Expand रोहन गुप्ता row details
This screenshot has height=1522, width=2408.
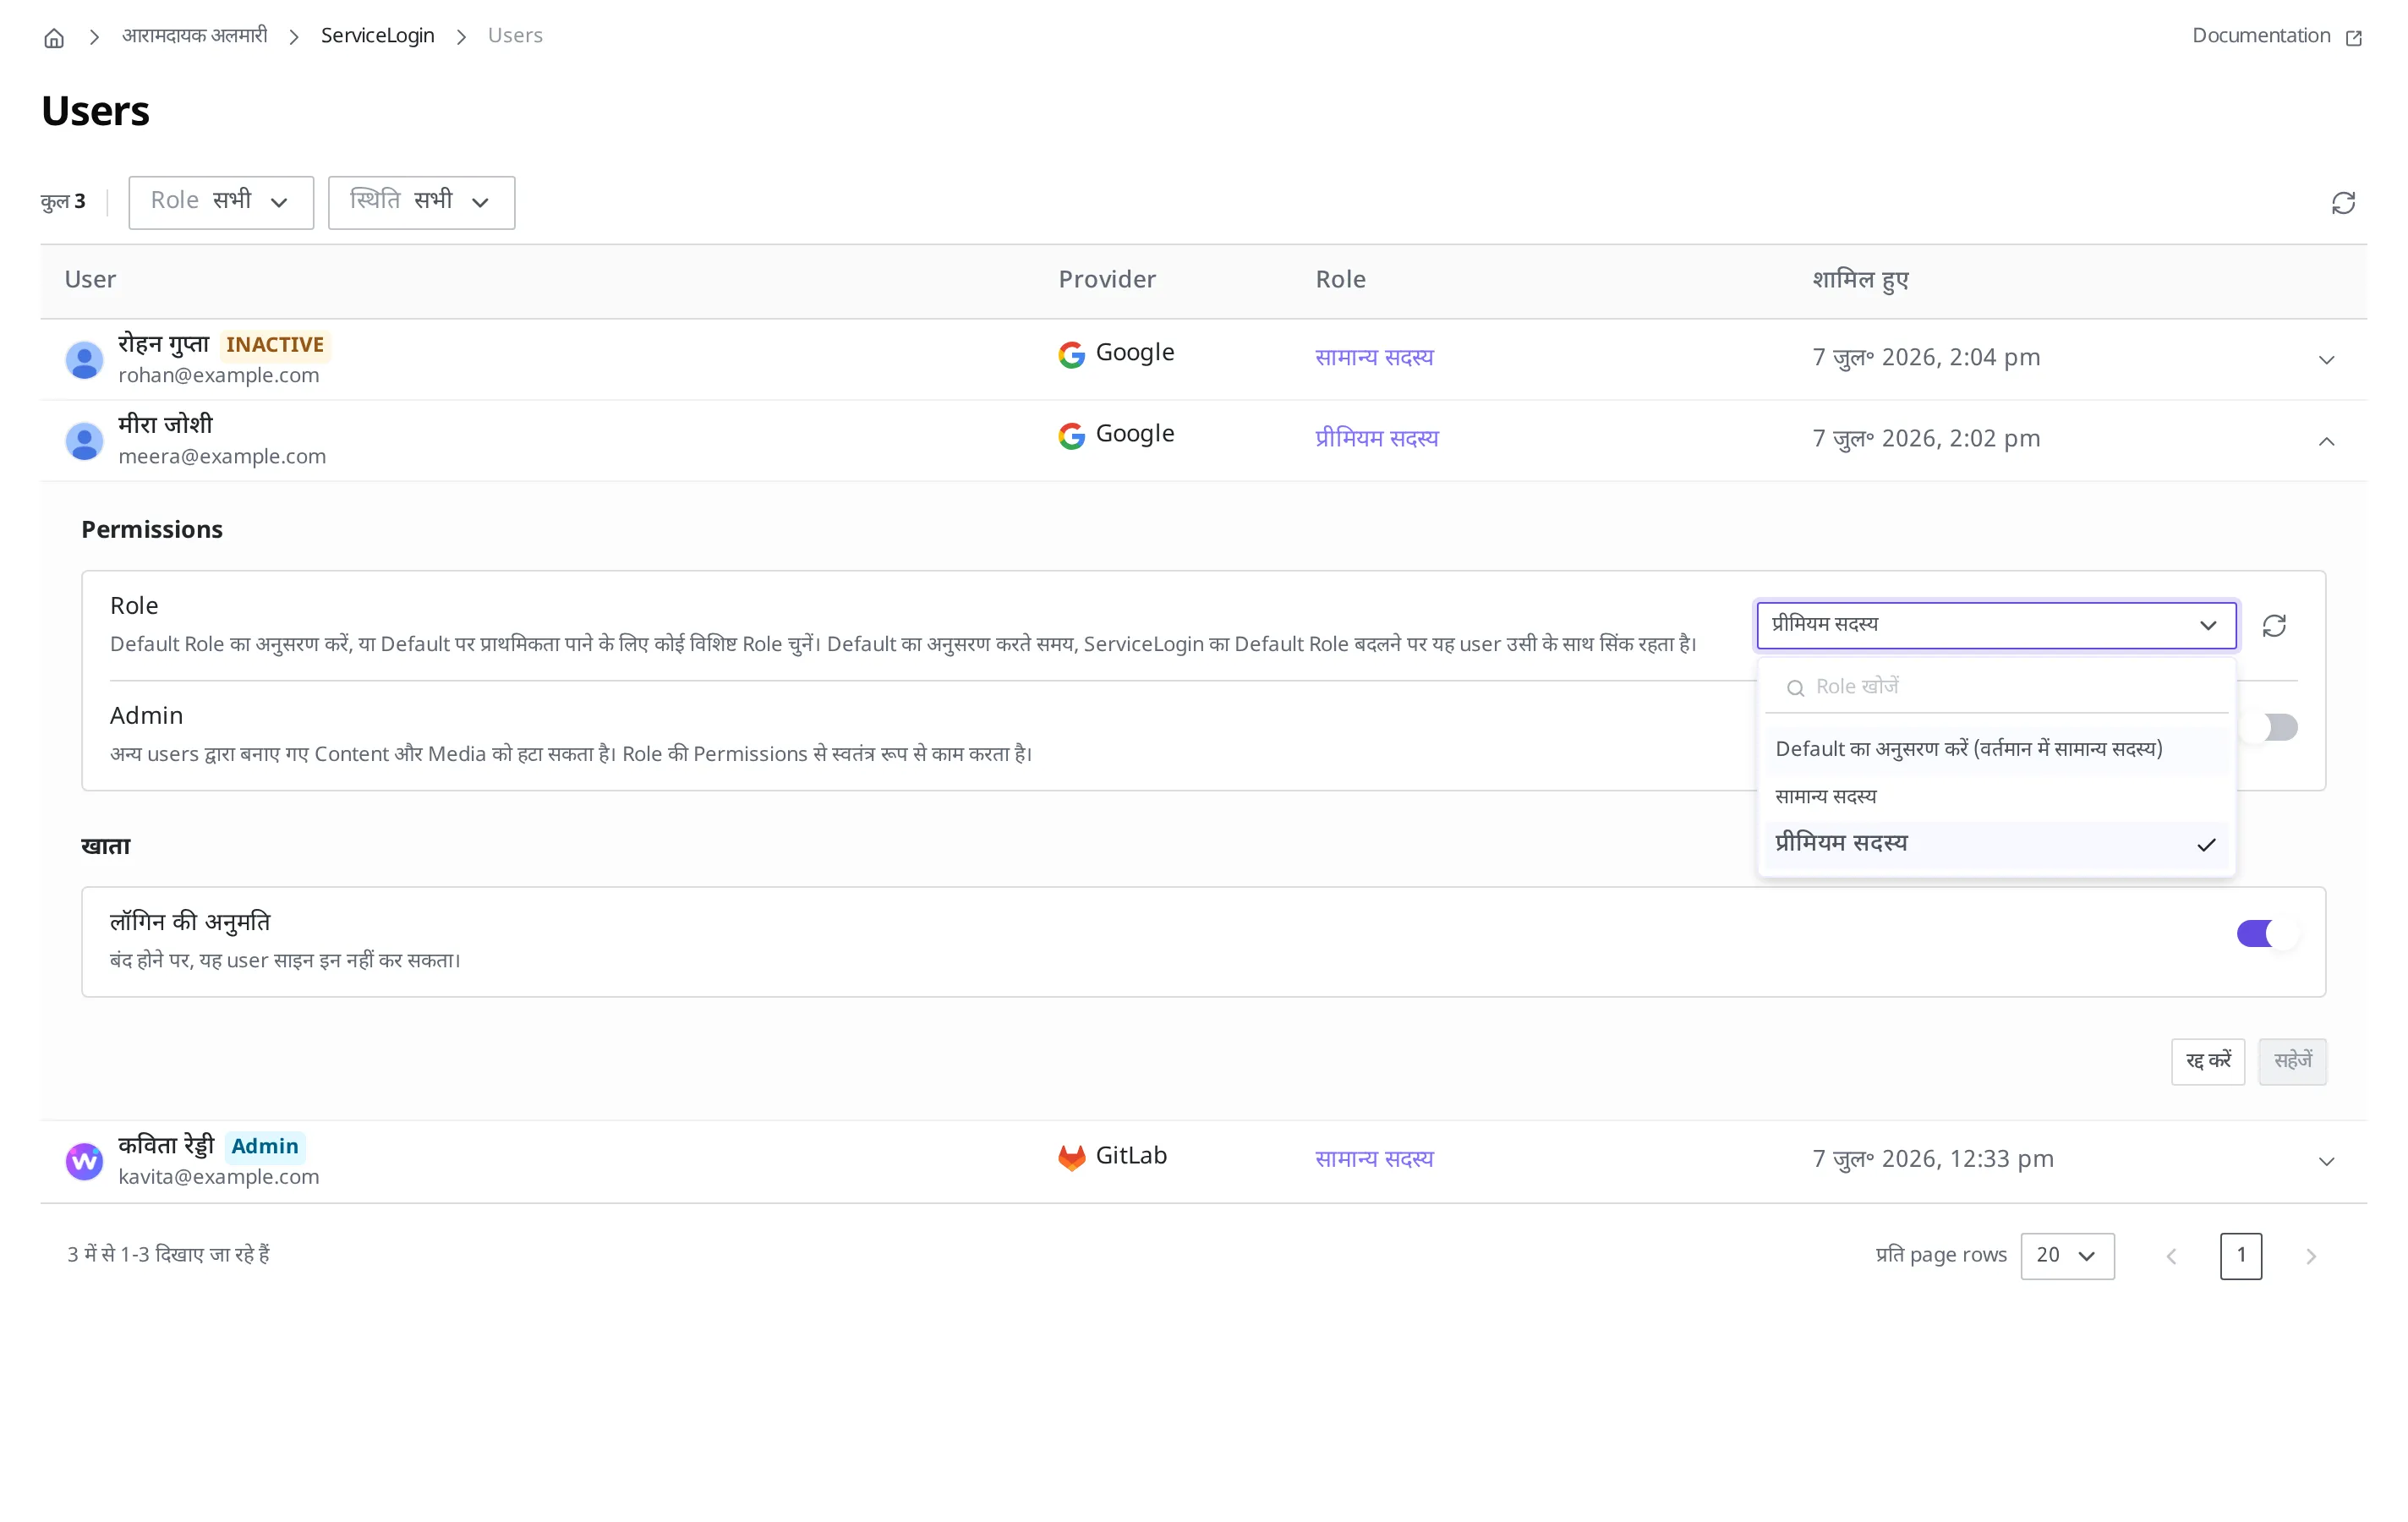pos(2326,360)
